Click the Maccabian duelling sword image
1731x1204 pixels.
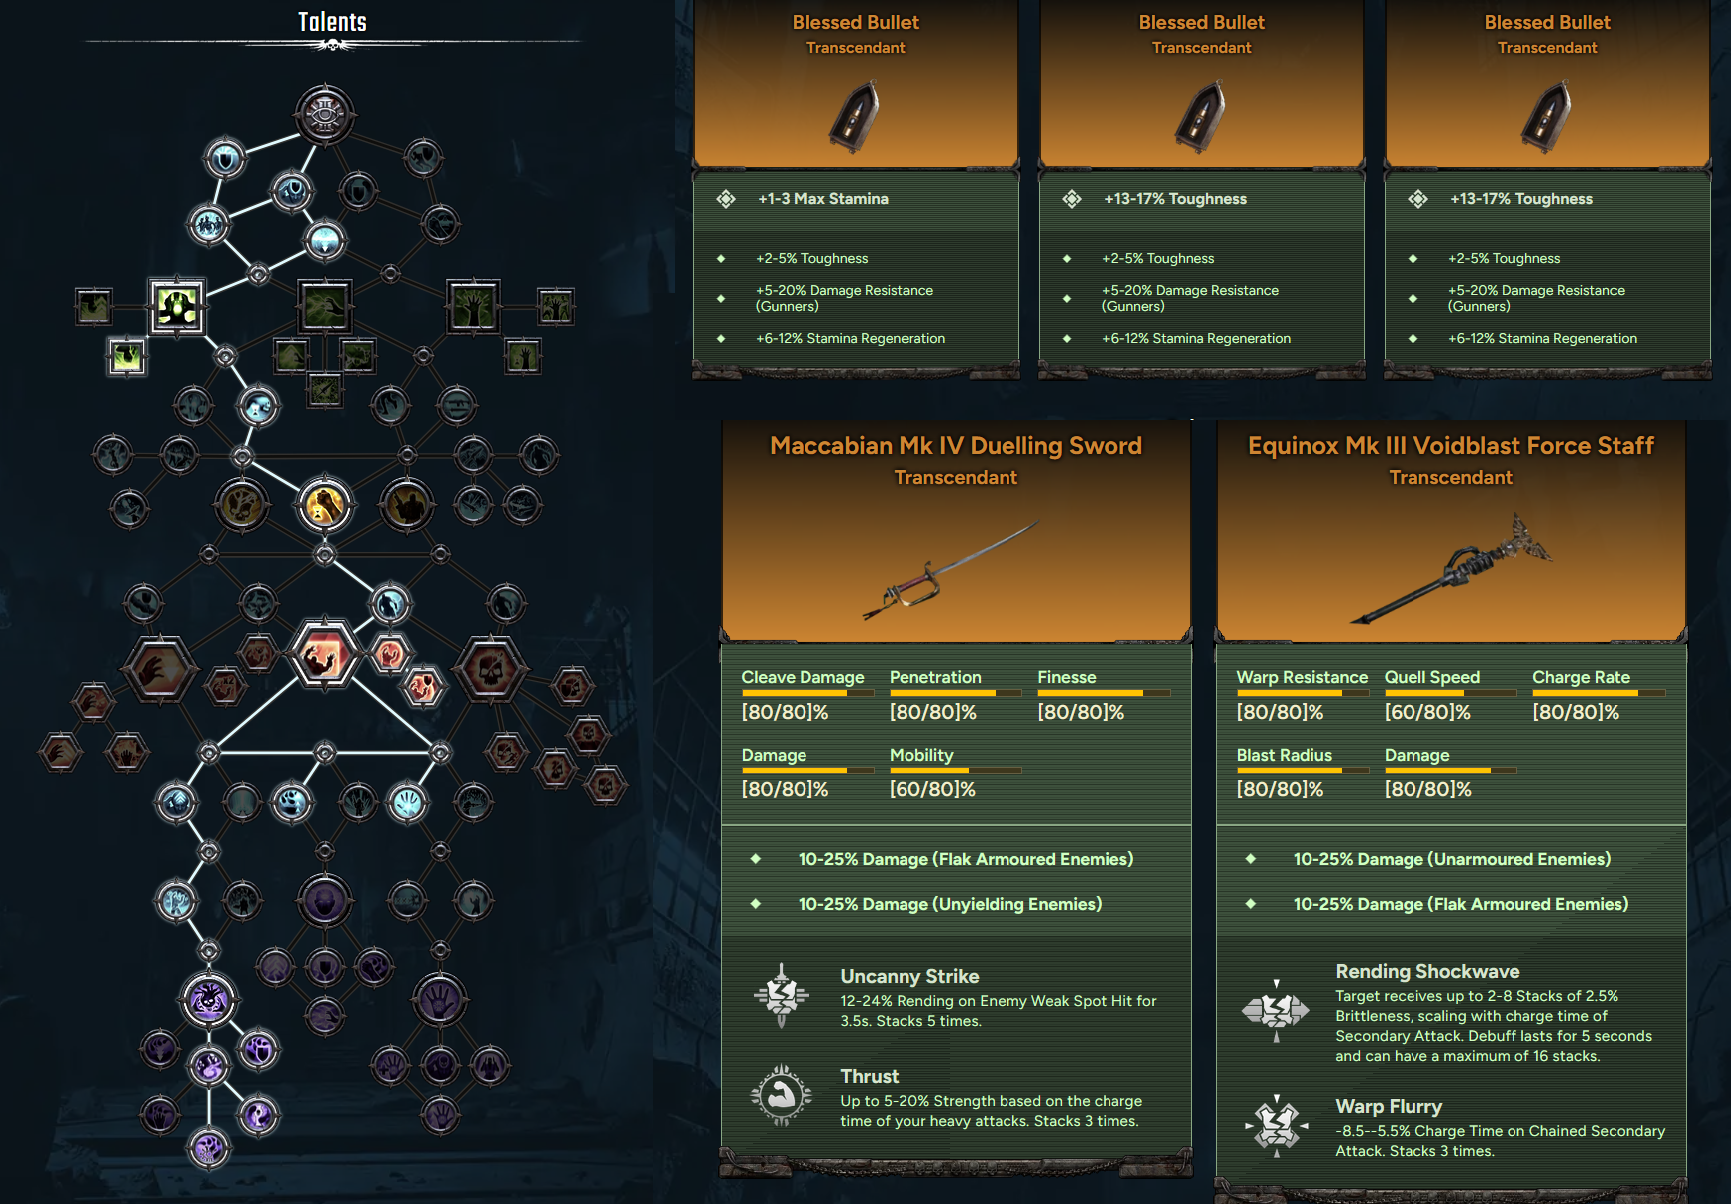tap(951, 570)
